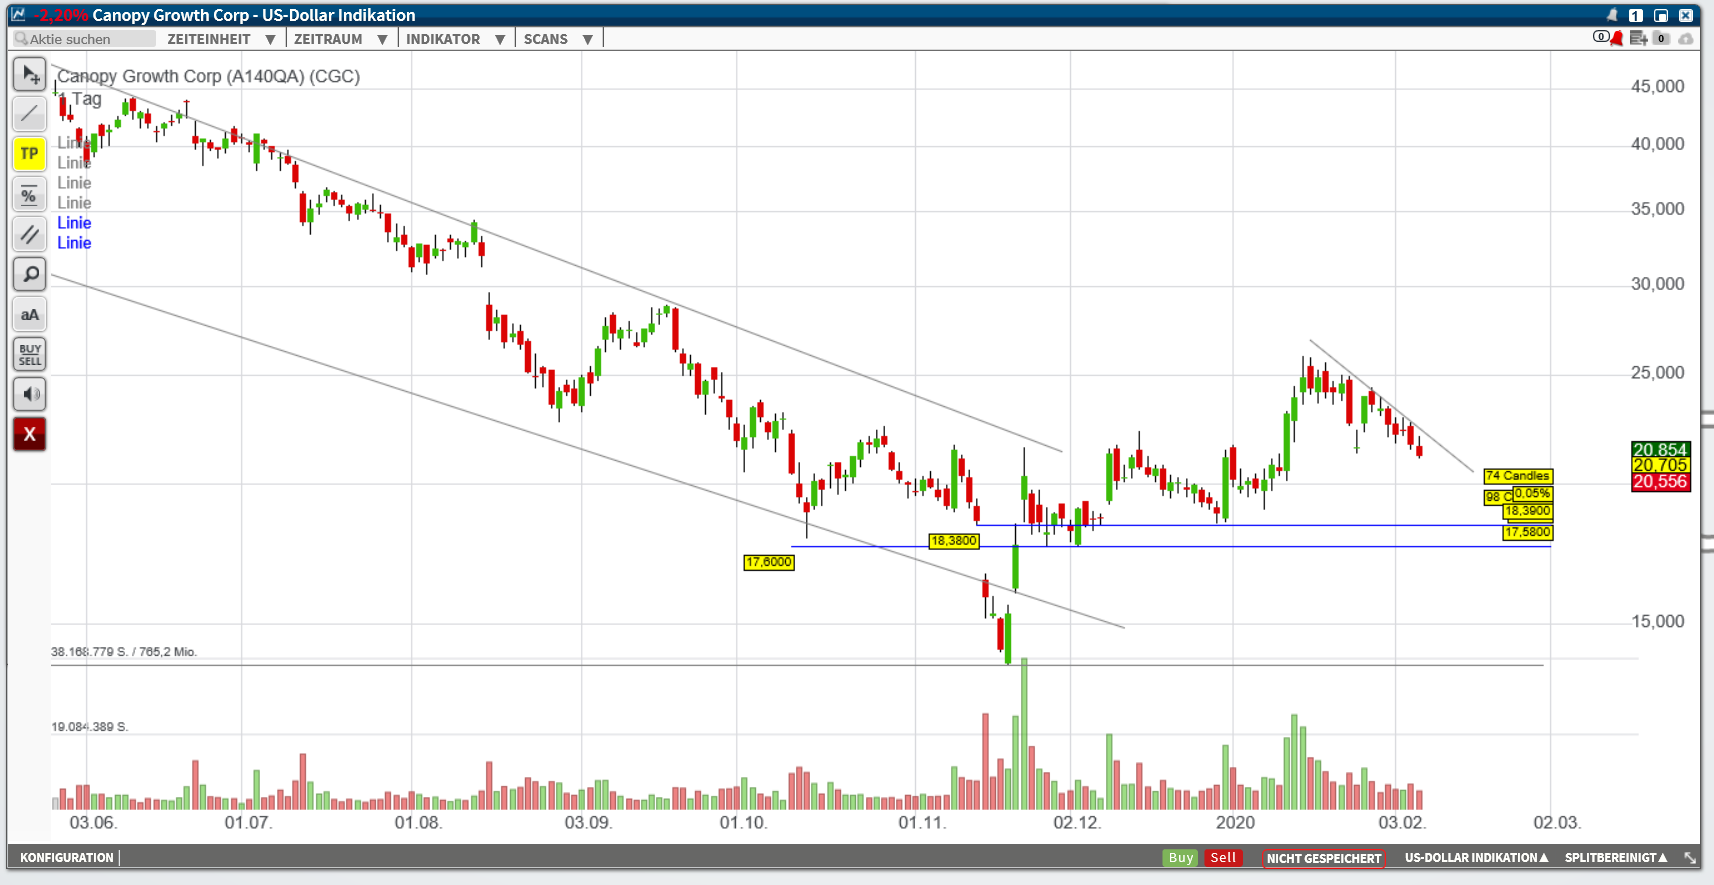
Task: Activate the magnifier zoom tool
Action: (29, 274)
